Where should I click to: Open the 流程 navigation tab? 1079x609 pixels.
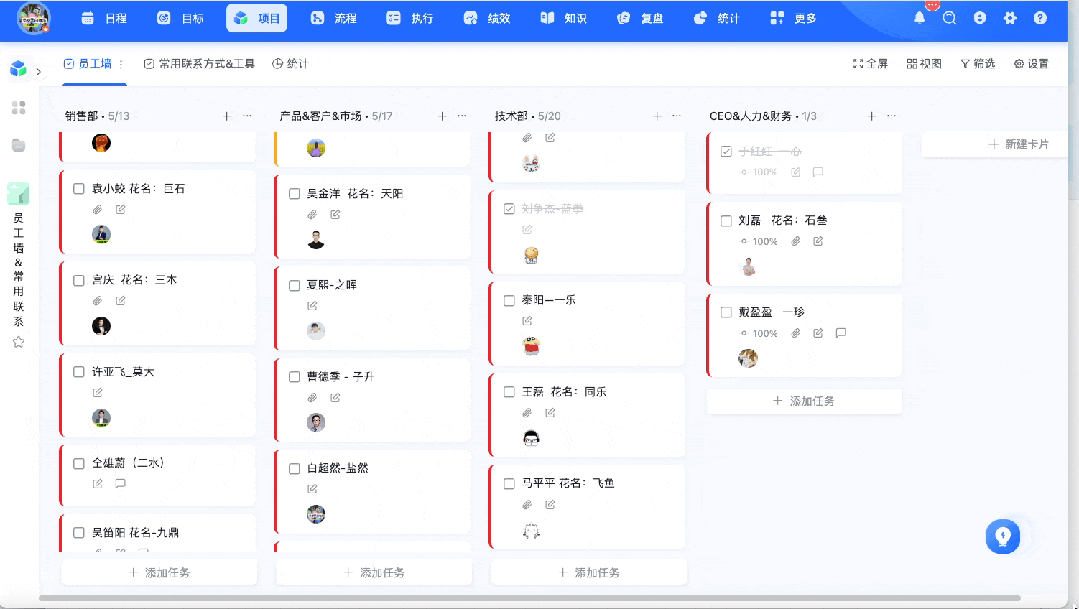pos(334,18)
